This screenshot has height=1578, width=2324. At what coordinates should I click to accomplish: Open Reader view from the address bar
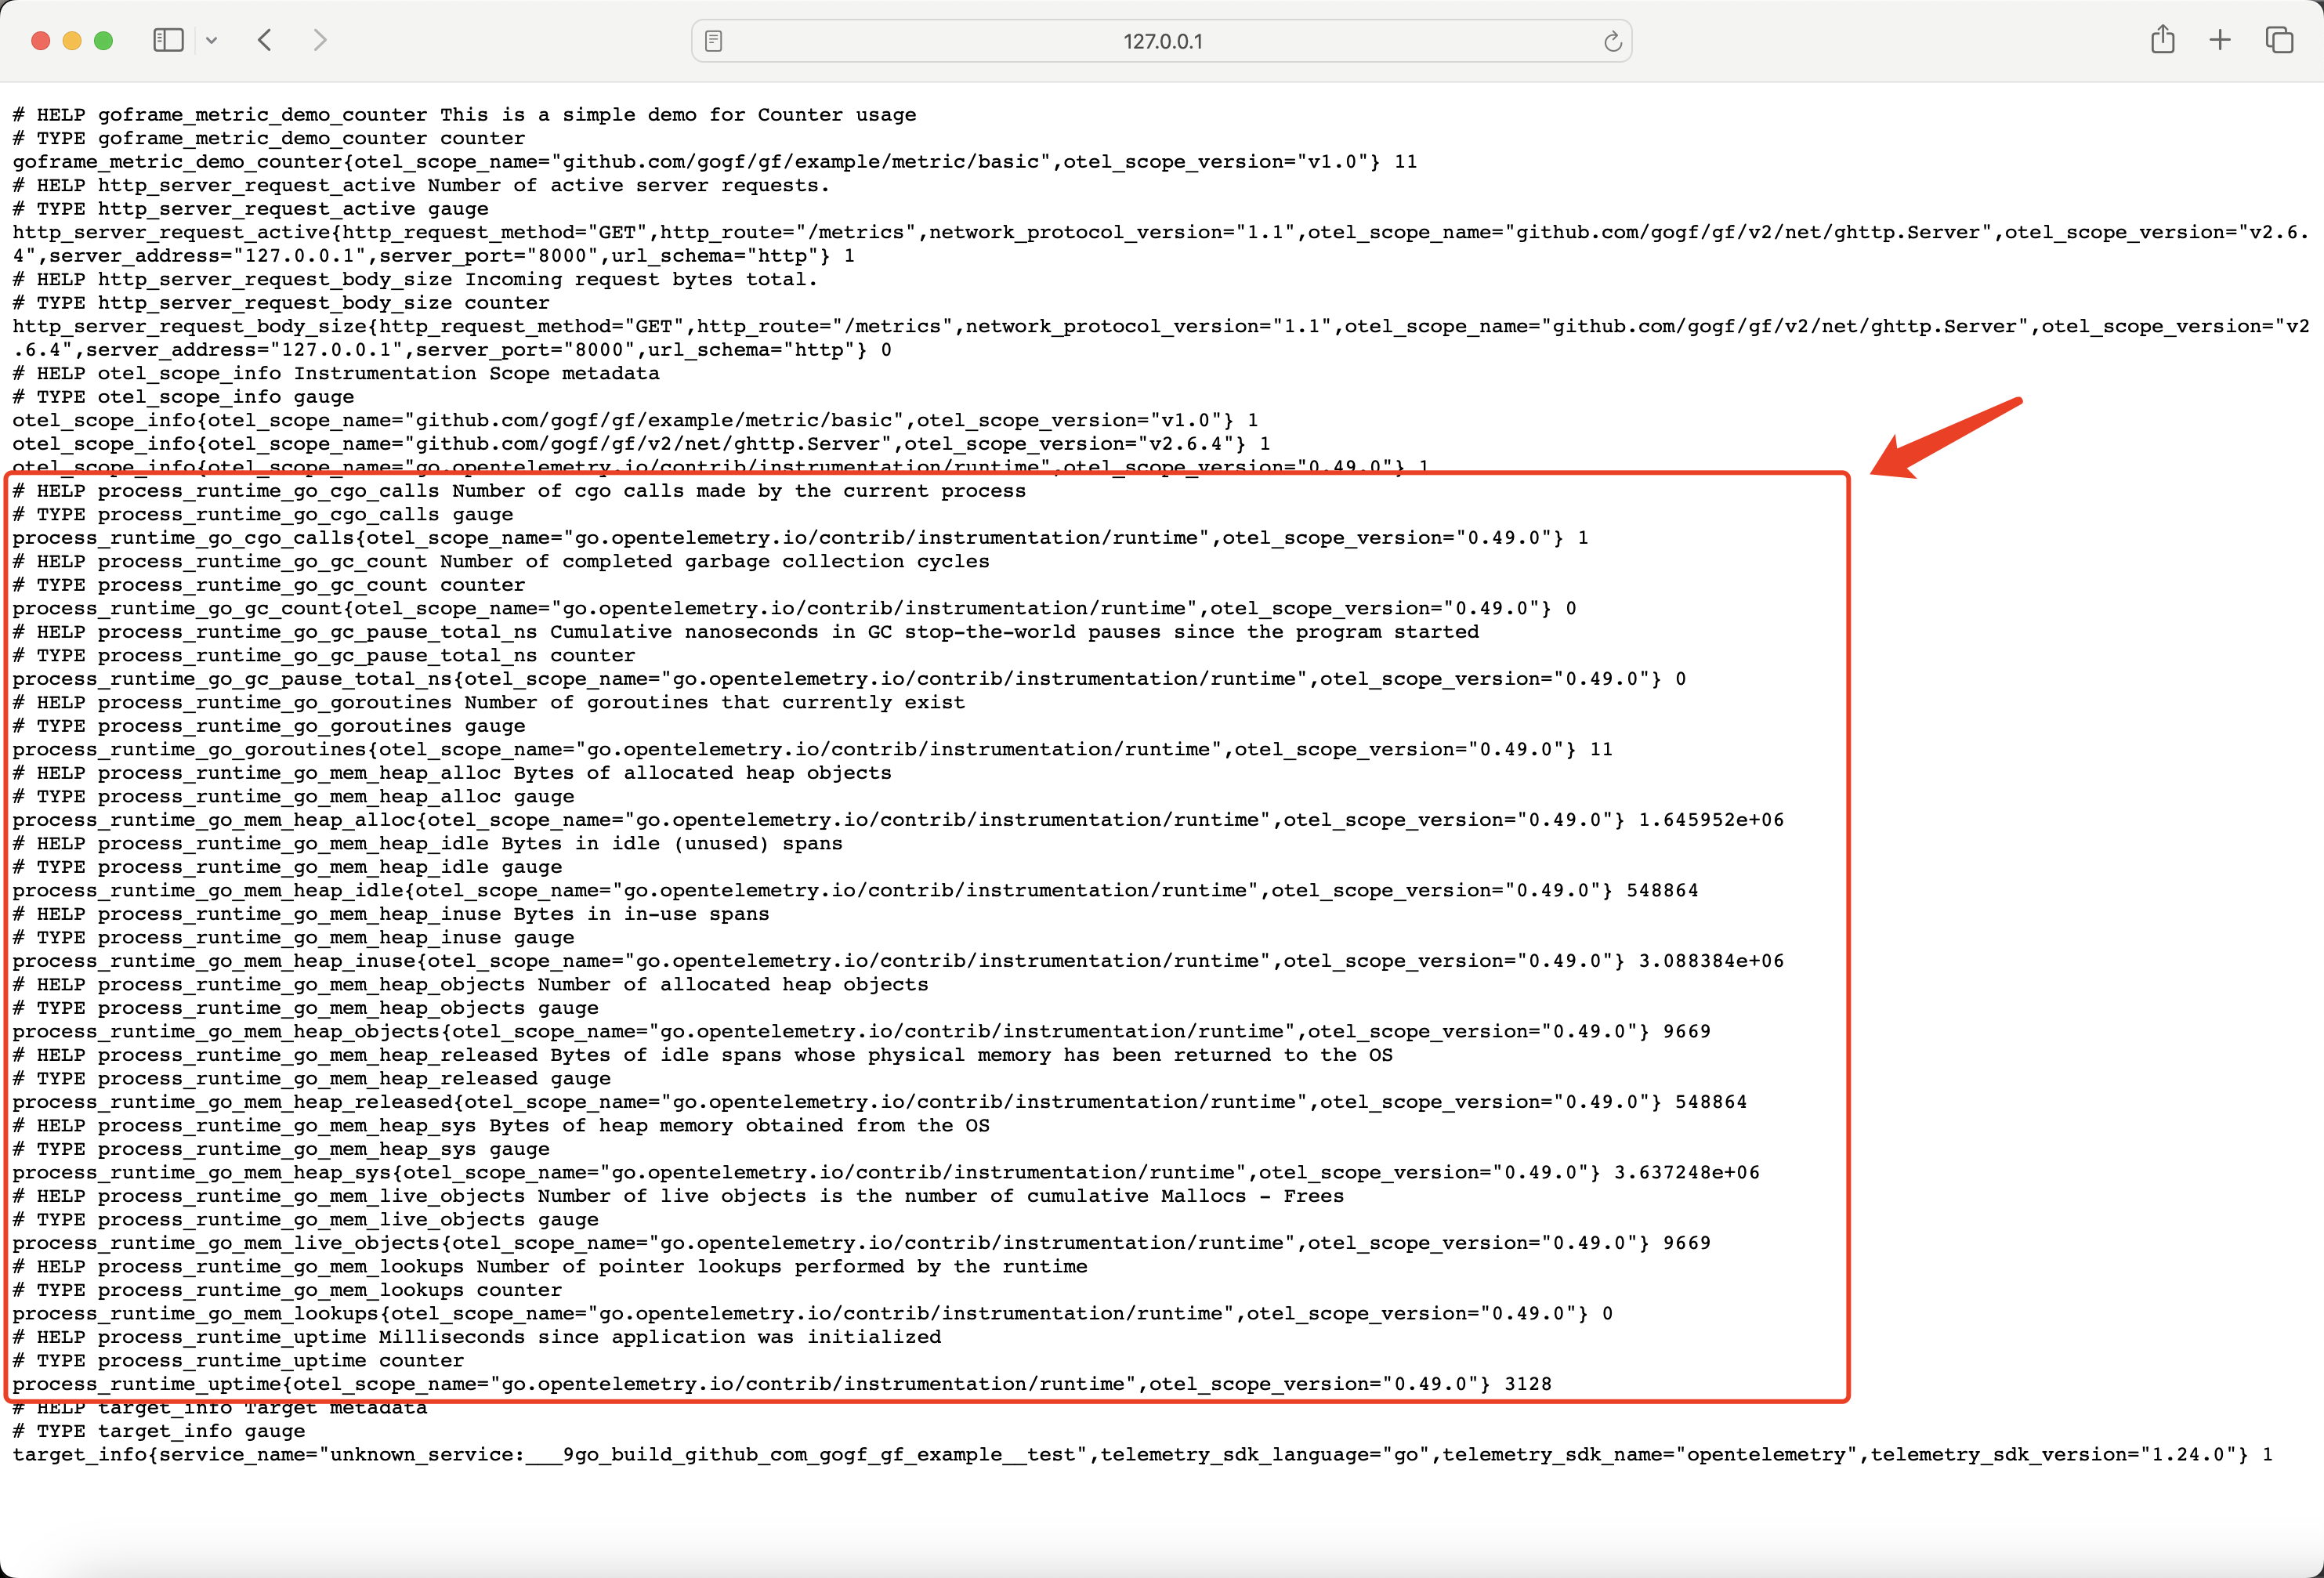(x=713, y=40)
